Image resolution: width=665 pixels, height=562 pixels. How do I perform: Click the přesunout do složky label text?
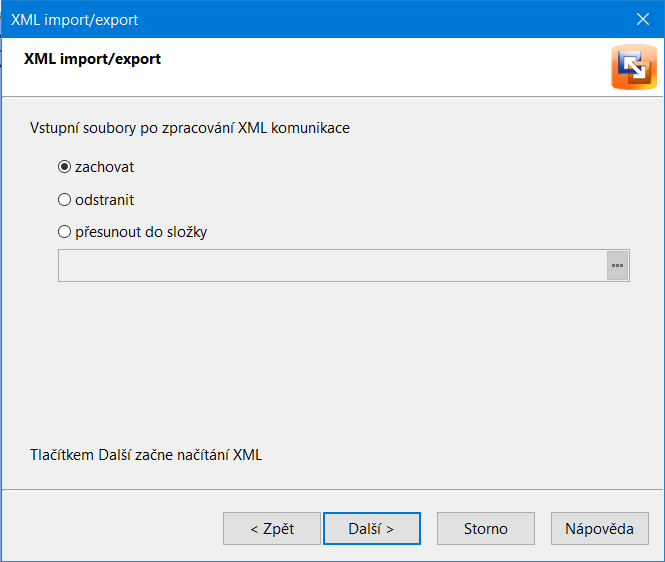(141, 232)
